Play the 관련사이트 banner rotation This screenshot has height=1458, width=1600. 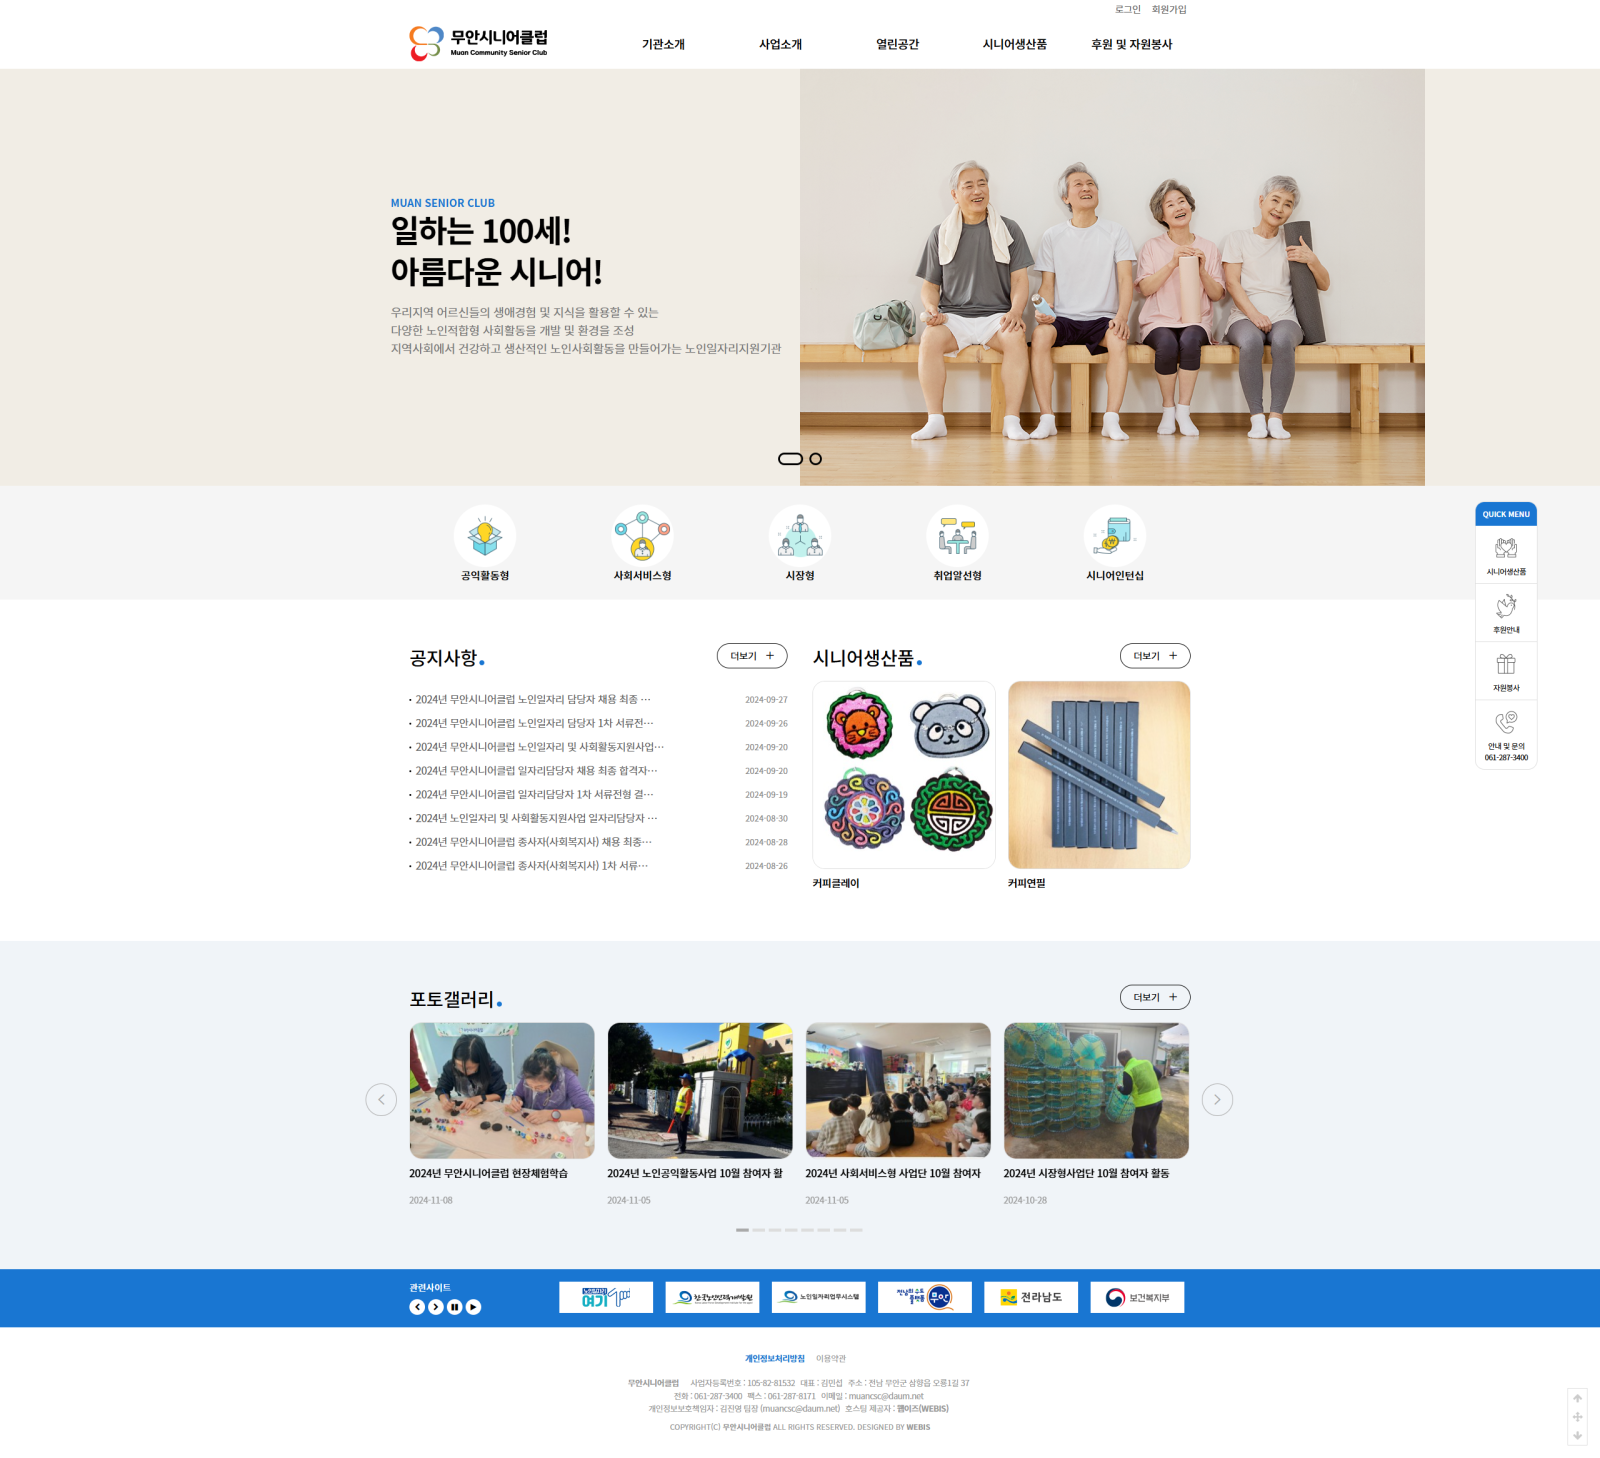tap(473, 1307)
